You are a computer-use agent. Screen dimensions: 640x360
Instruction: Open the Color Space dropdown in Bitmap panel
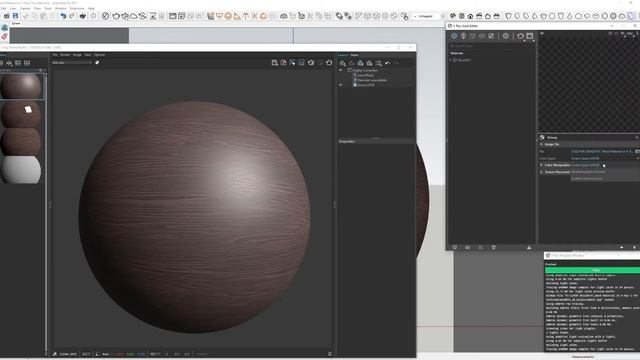point(605,158)
